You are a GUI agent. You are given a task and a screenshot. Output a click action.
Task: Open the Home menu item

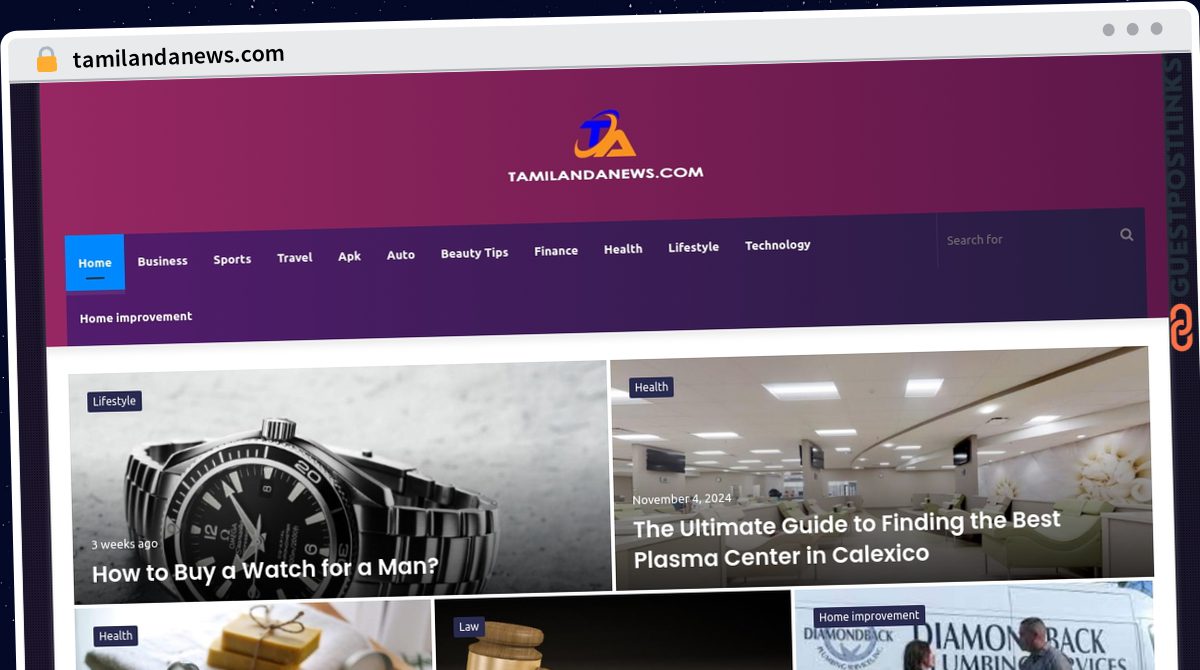point(95,263)
